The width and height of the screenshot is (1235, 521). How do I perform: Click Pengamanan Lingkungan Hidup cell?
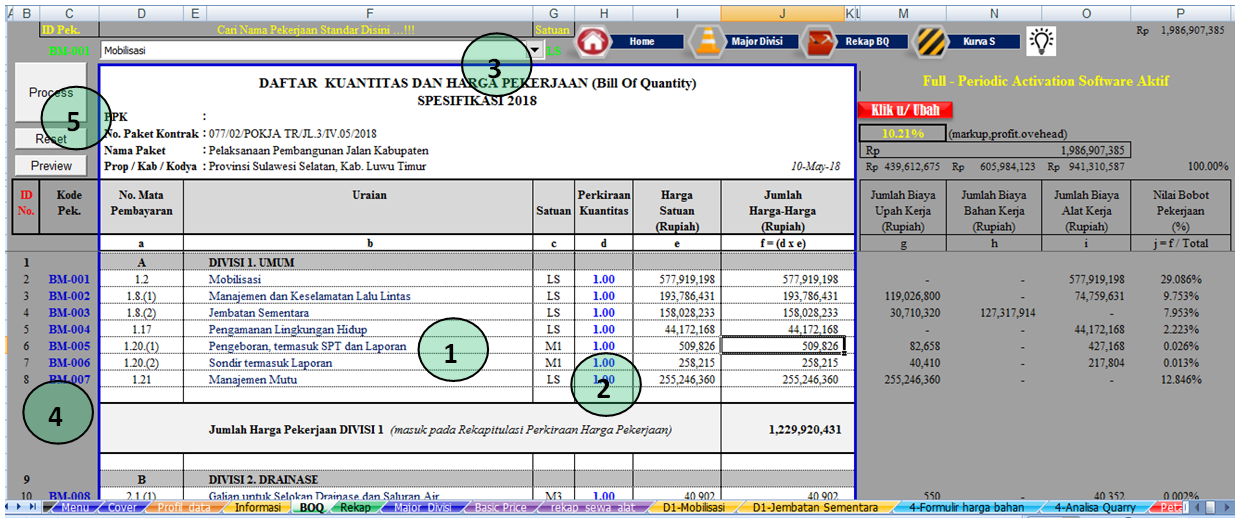(359, 330)
